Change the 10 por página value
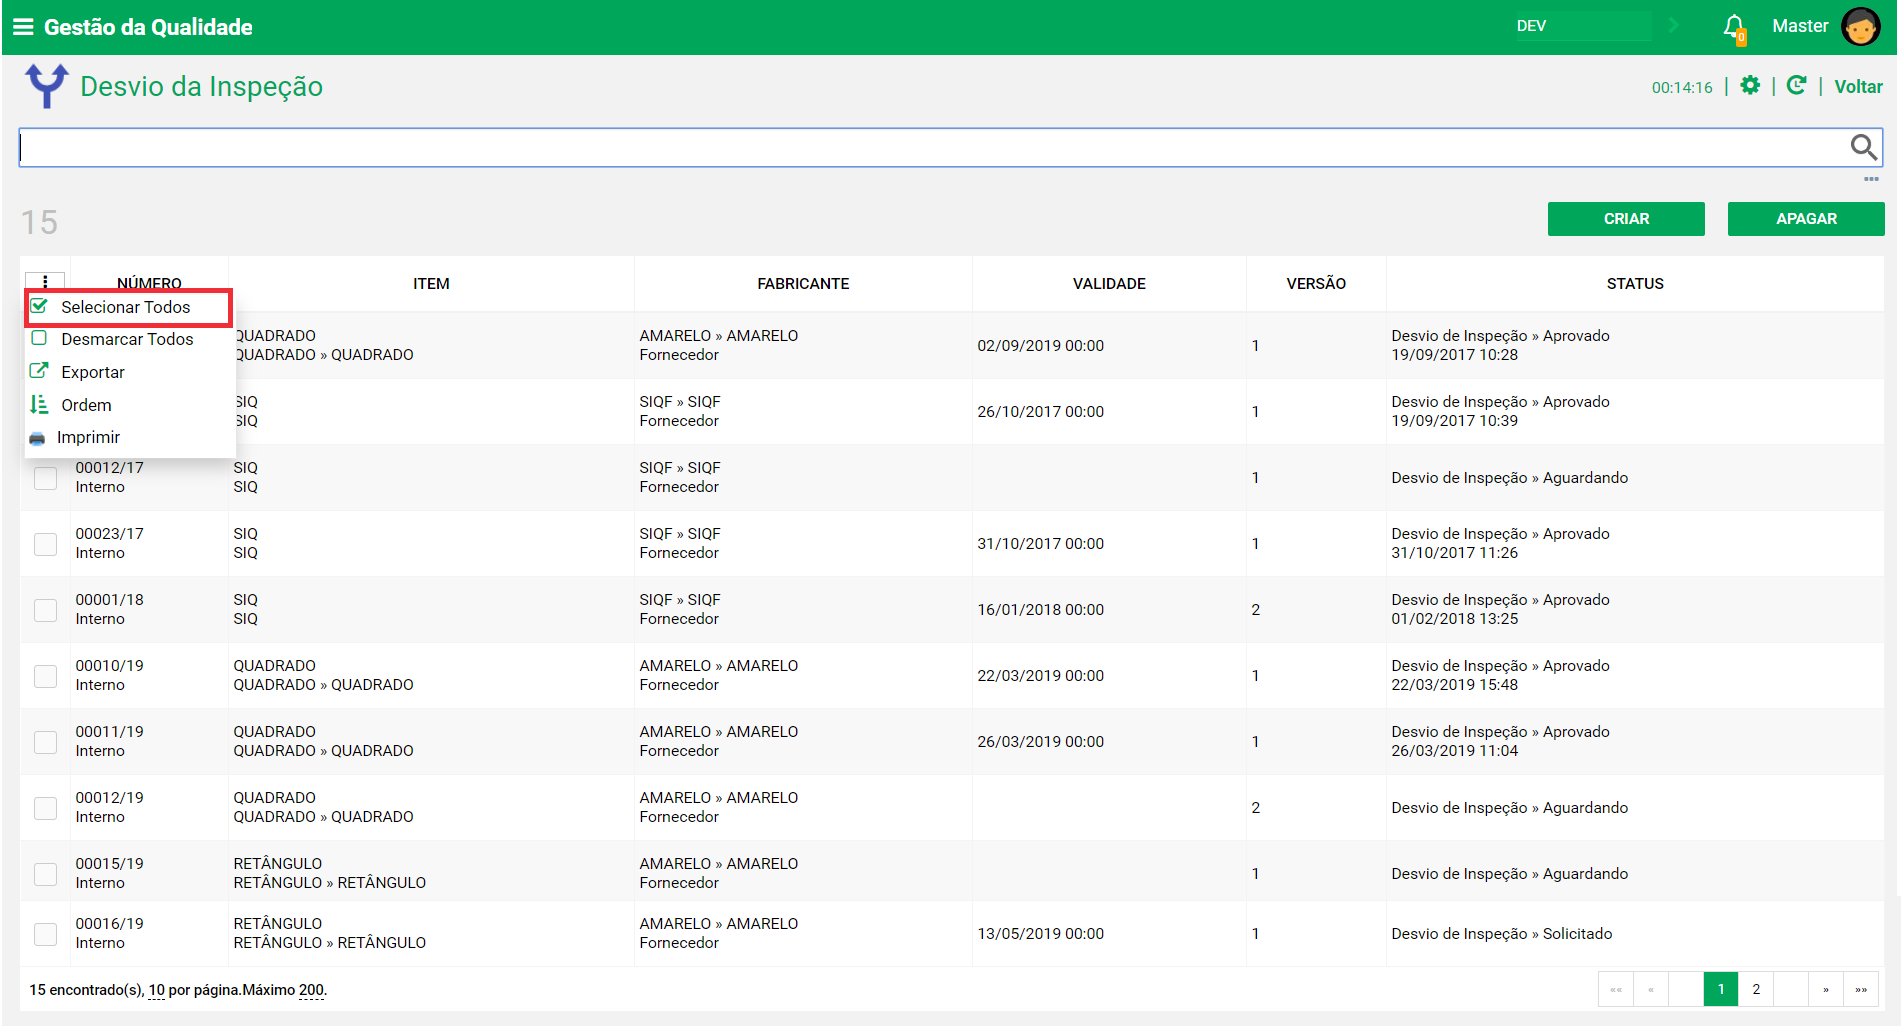 [157, 990]
